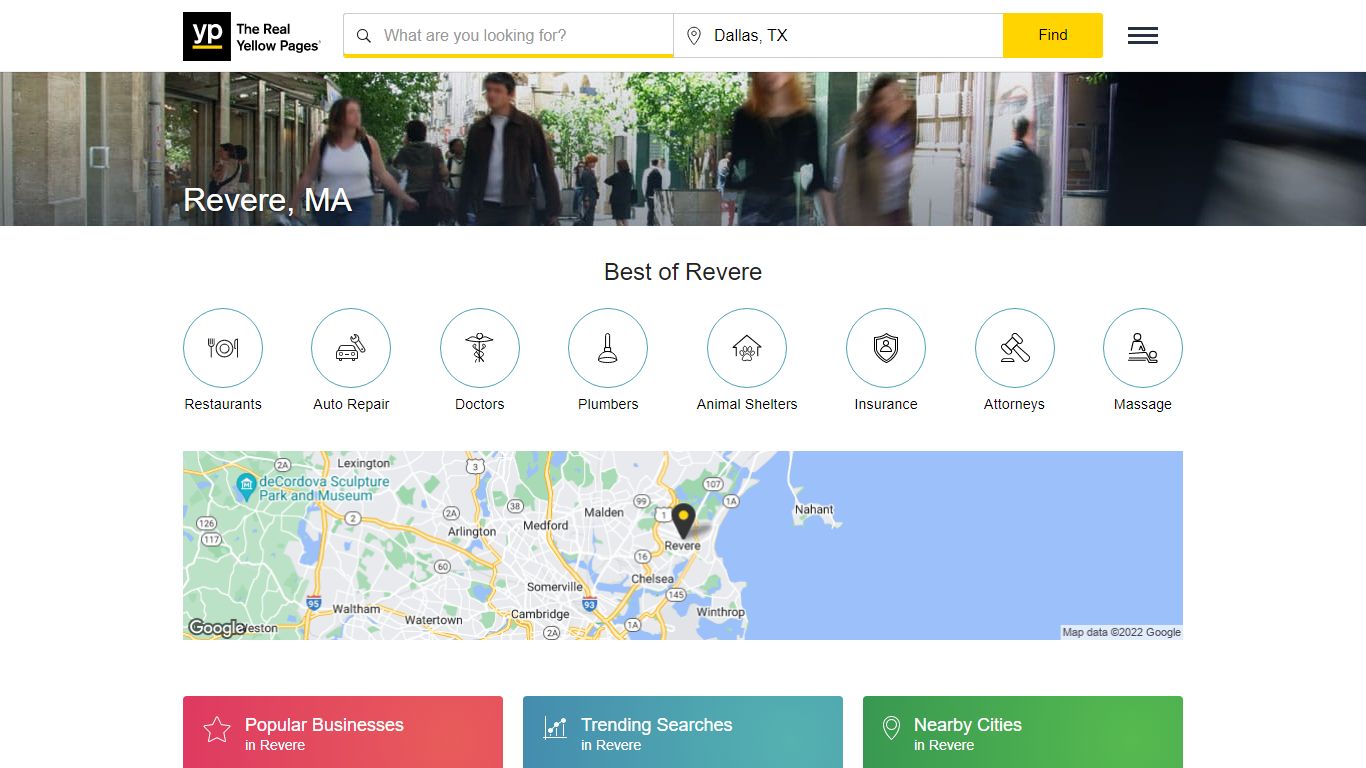Open the Auto Repair text link

(351, 404)
